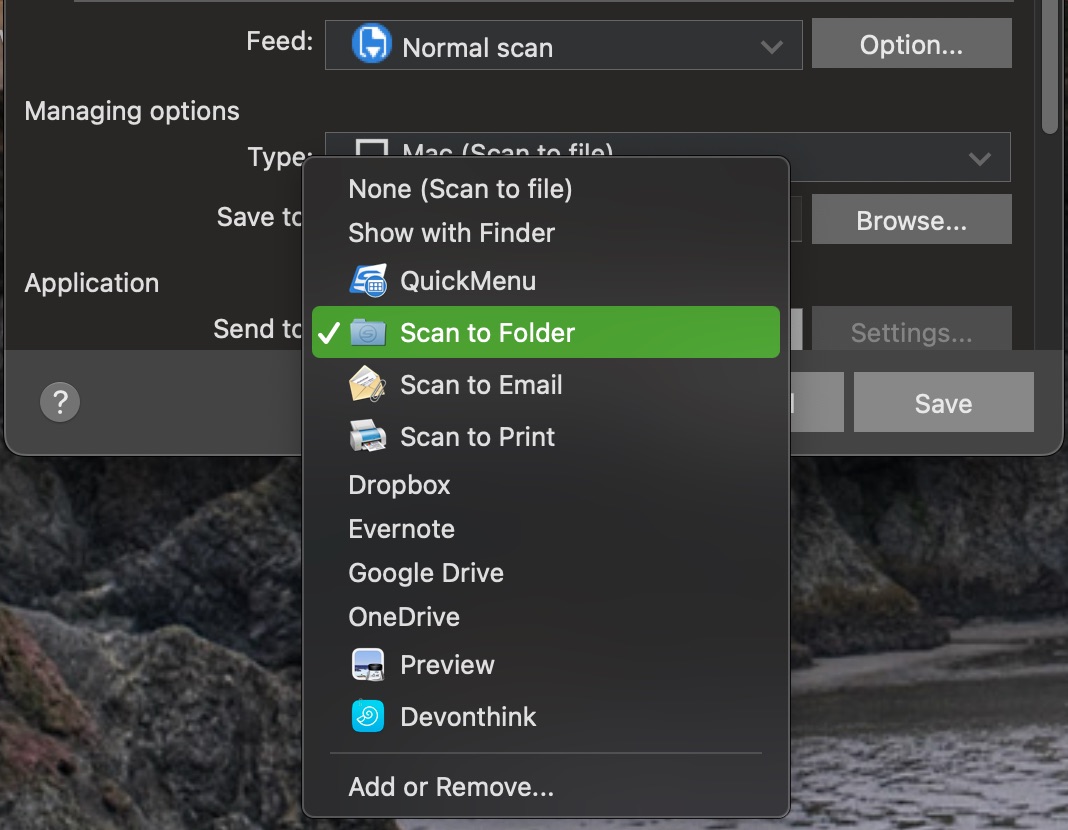Click the Browse... button
The width and height of the screenshot is (1068, 830).
click(x=911, y=220)
